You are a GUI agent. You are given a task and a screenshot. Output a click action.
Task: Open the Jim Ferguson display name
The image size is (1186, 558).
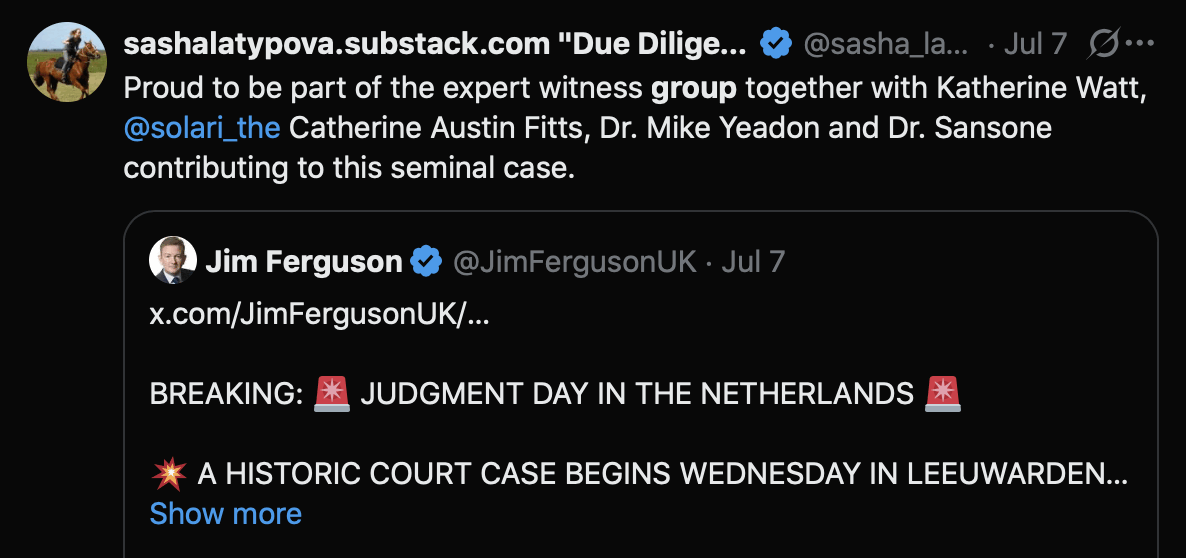304,262
